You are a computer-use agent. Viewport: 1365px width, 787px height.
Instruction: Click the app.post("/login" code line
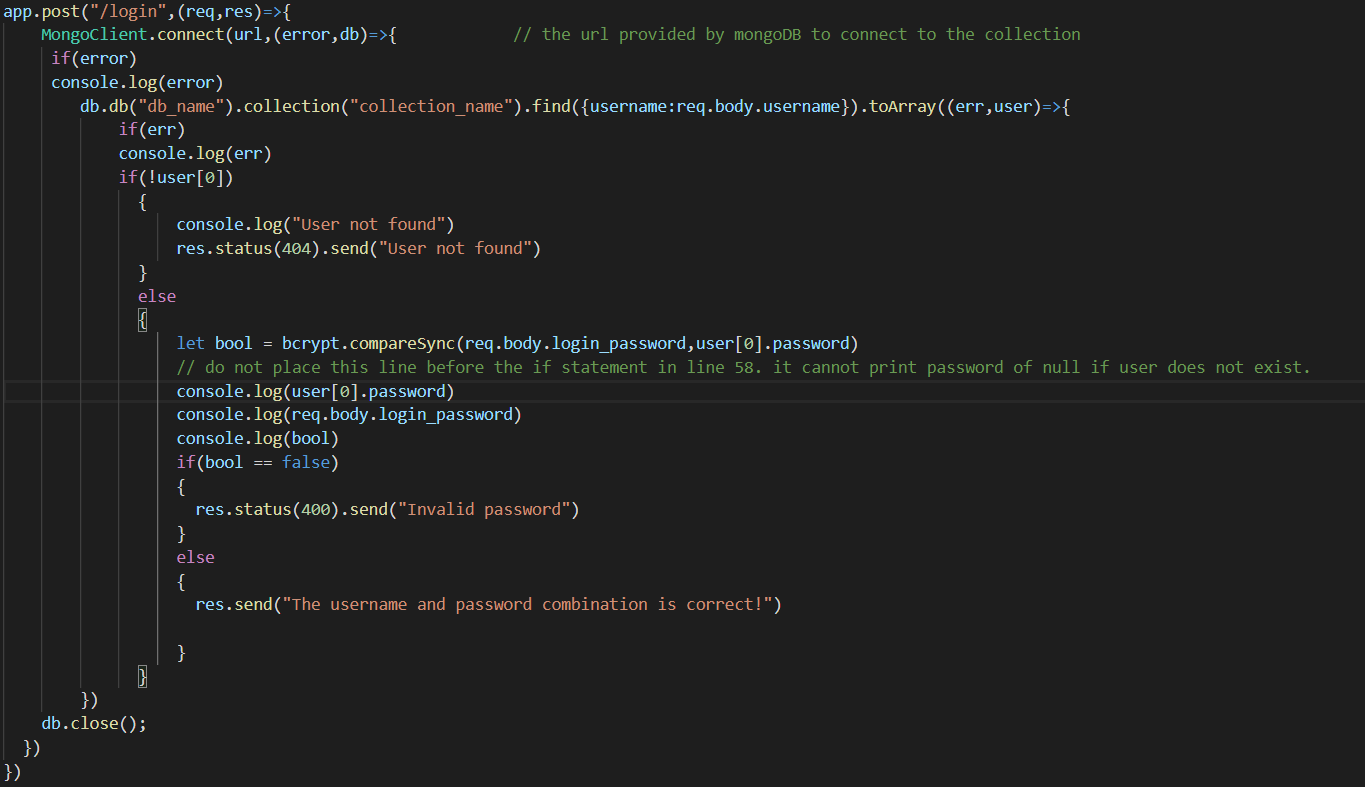click(x=147, y=10)
